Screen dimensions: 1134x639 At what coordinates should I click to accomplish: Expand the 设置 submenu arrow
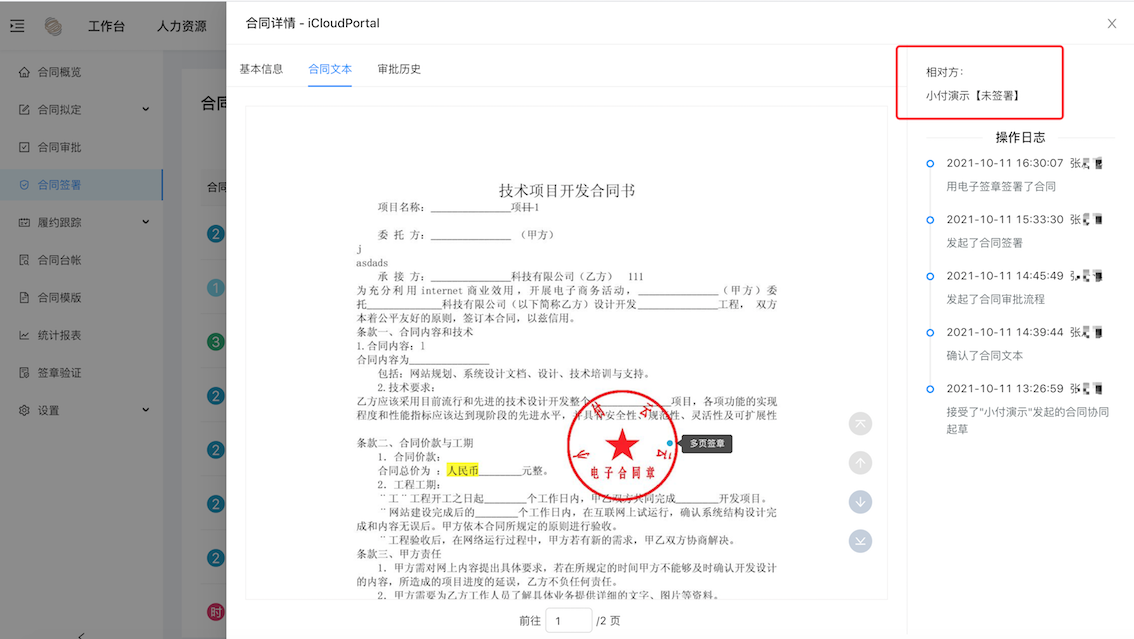pyautogui.click(x=145, y=410)
